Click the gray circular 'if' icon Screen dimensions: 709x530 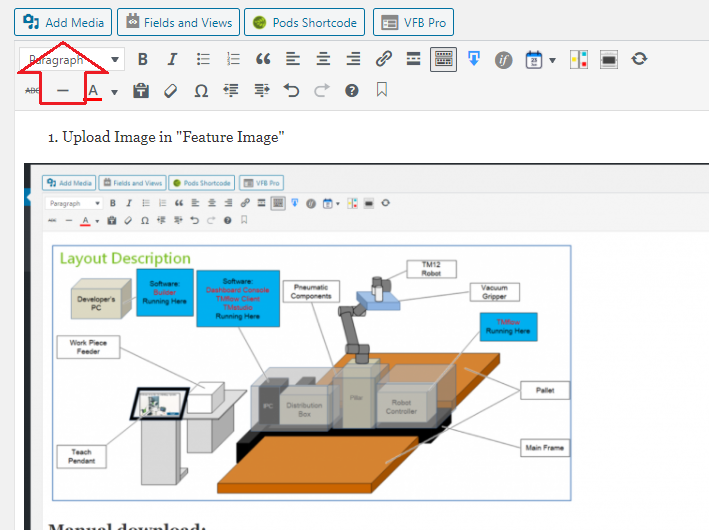tap(503, 60)
